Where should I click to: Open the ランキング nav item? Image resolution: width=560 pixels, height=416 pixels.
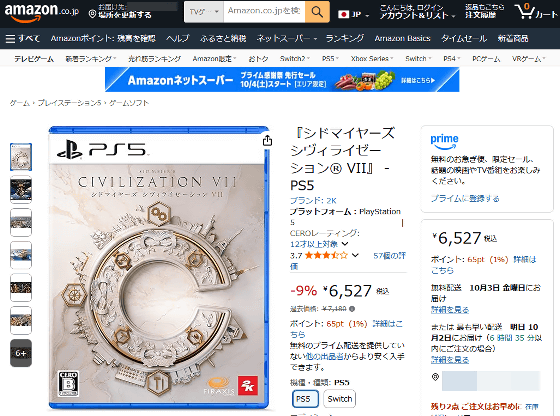(345, 38)
